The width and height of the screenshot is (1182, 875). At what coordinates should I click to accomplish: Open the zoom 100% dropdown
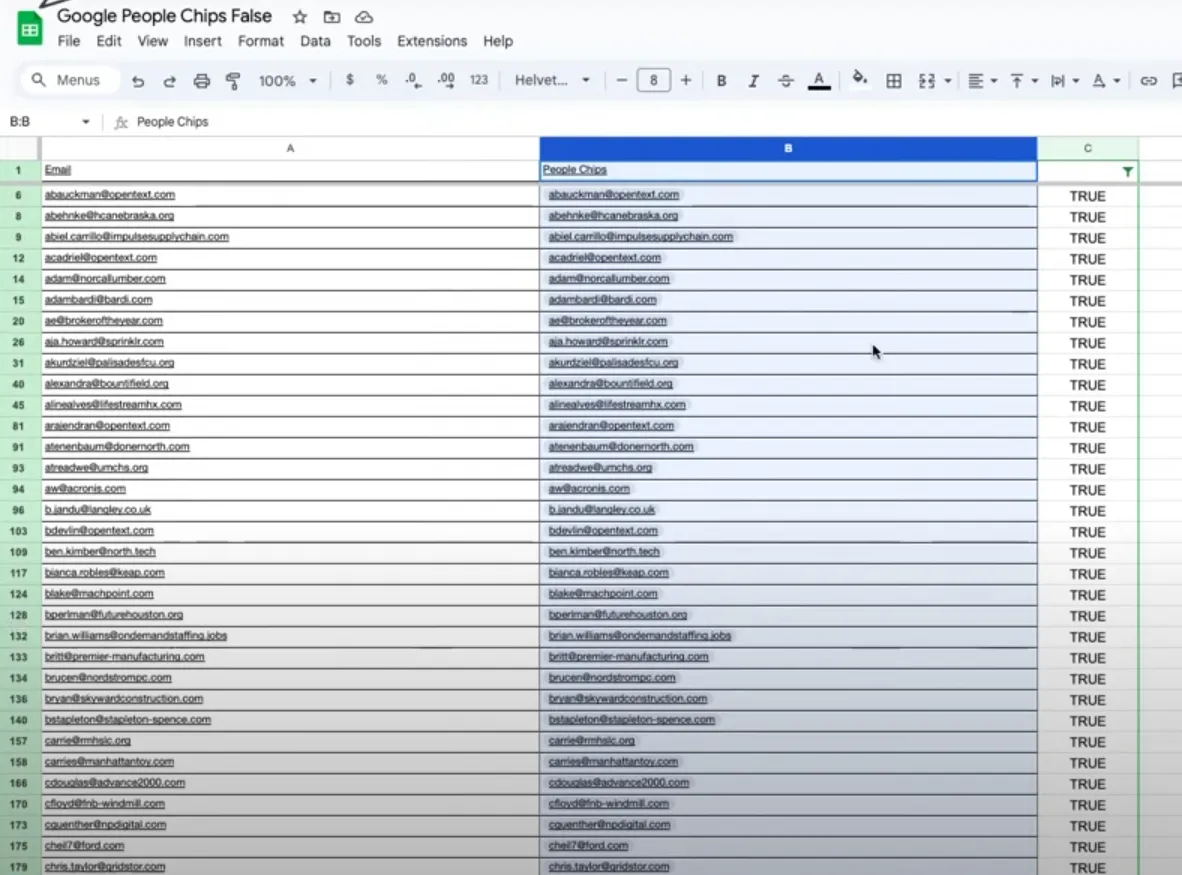pyautogui.click(x=287, y=81)
